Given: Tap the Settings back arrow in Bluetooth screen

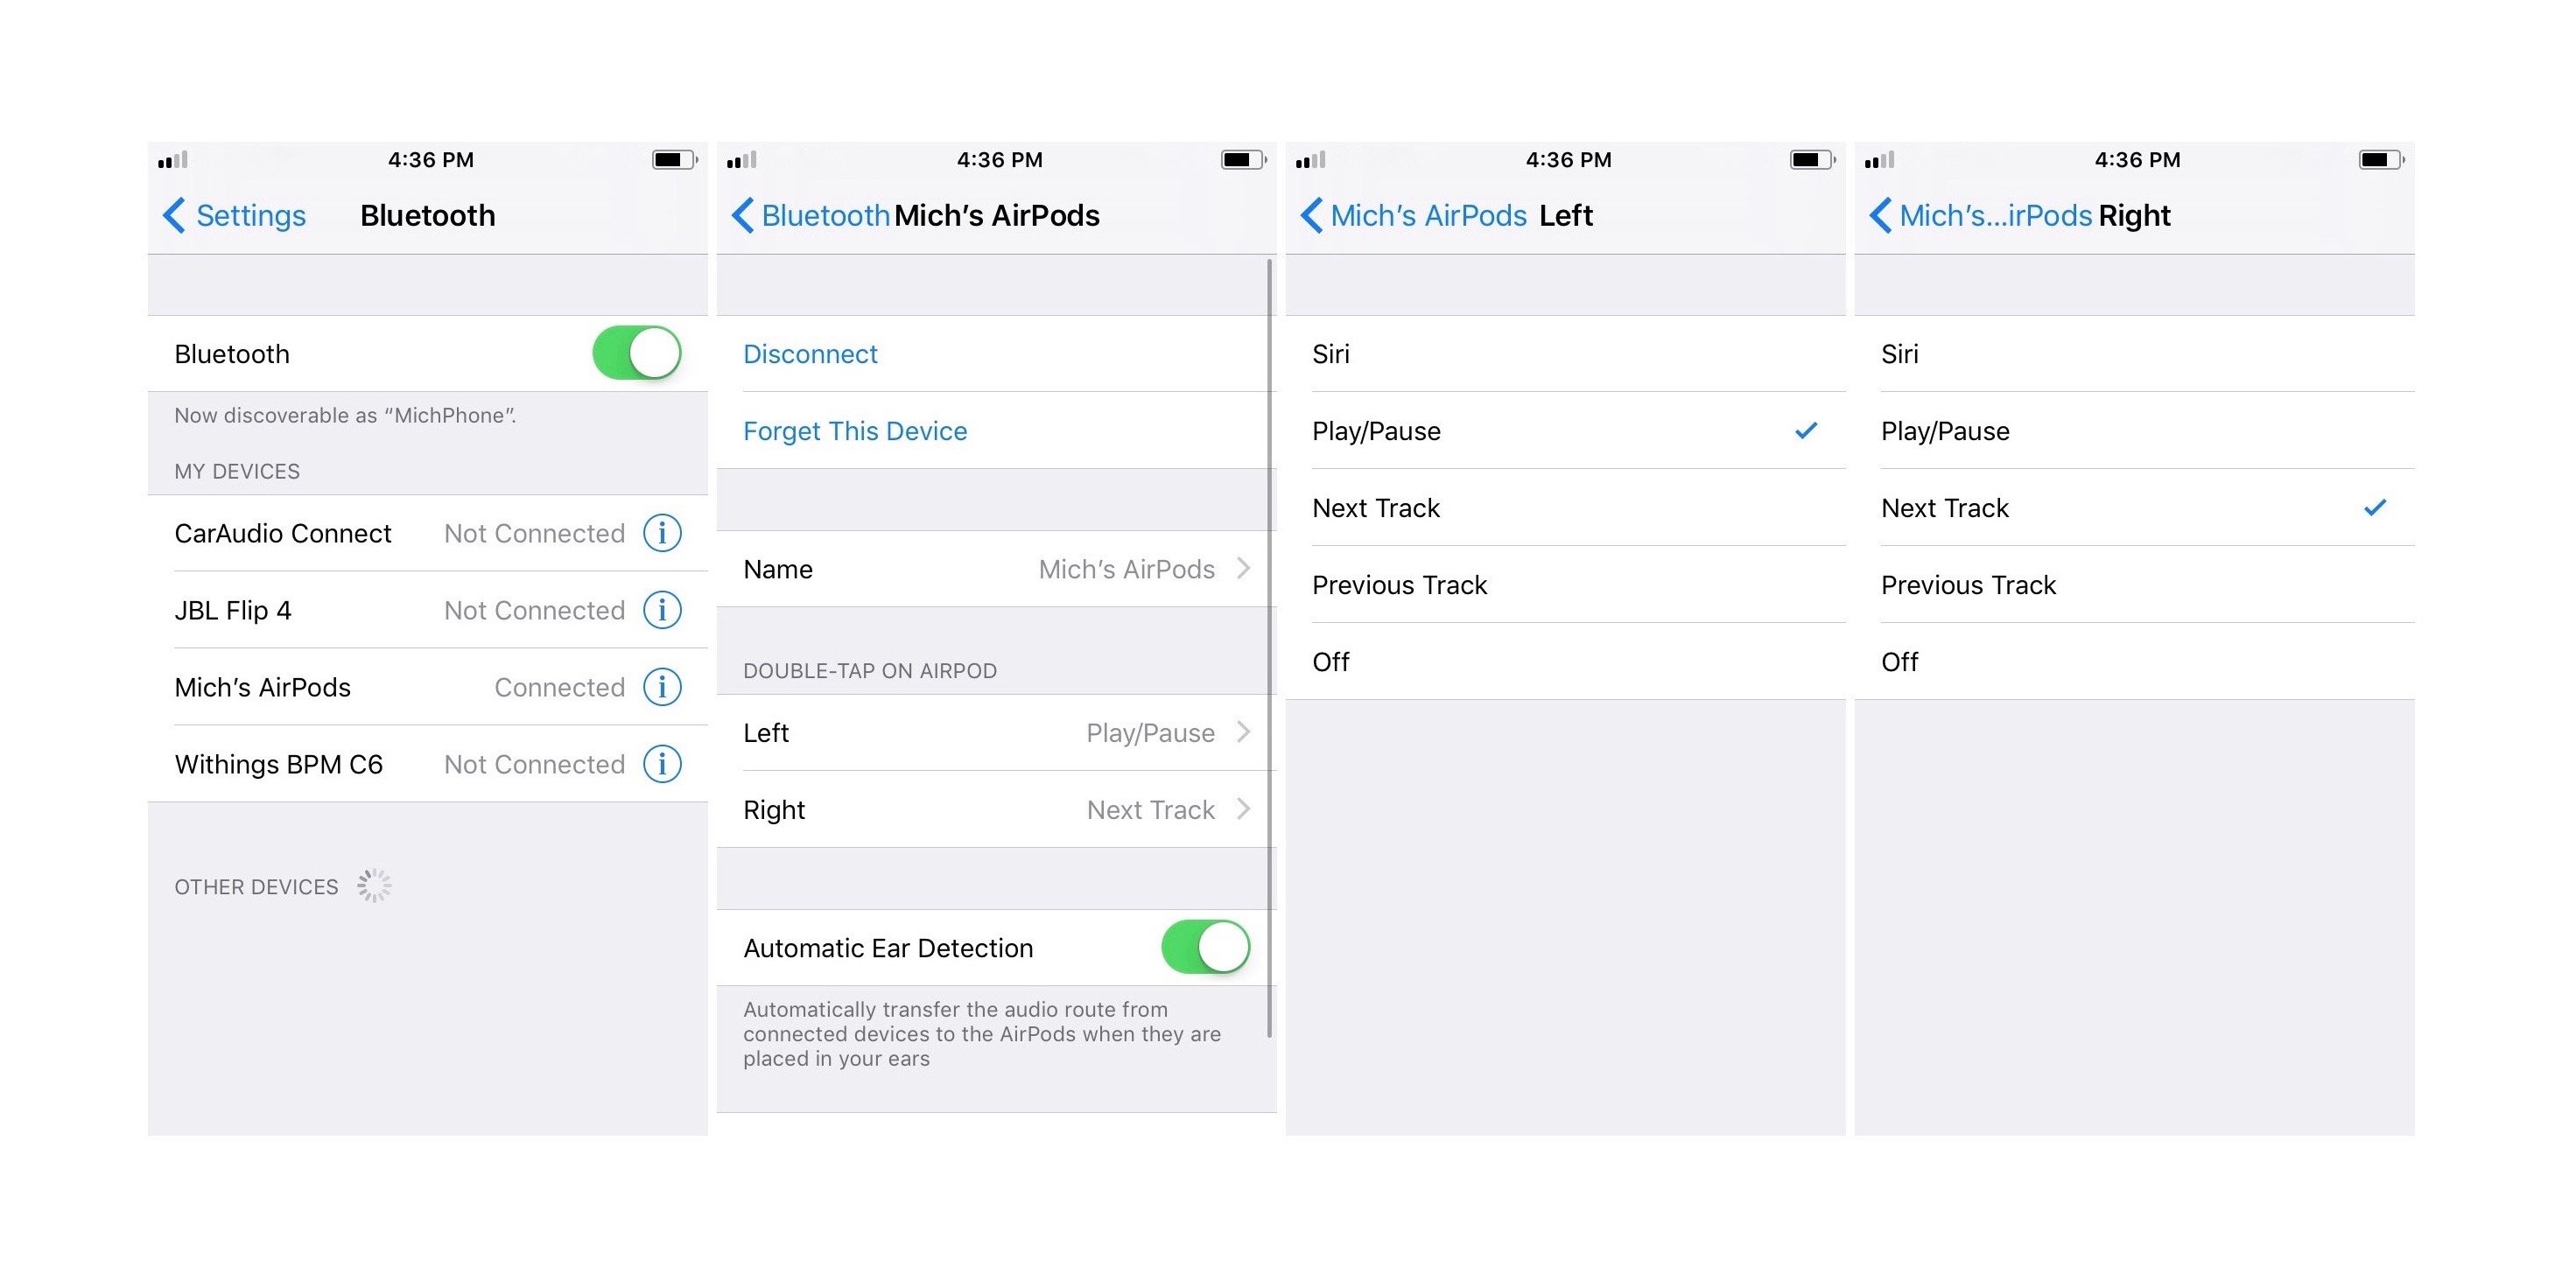Looking at the screenshot, I should point(165,215).
